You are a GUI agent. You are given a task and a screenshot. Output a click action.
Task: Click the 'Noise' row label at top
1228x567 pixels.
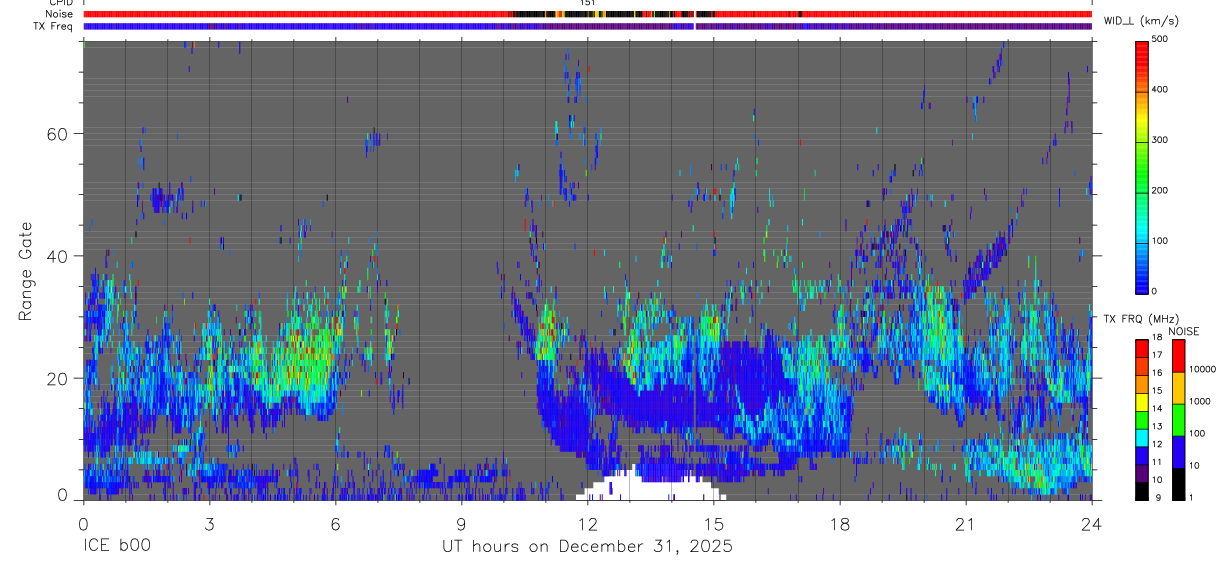59,14
